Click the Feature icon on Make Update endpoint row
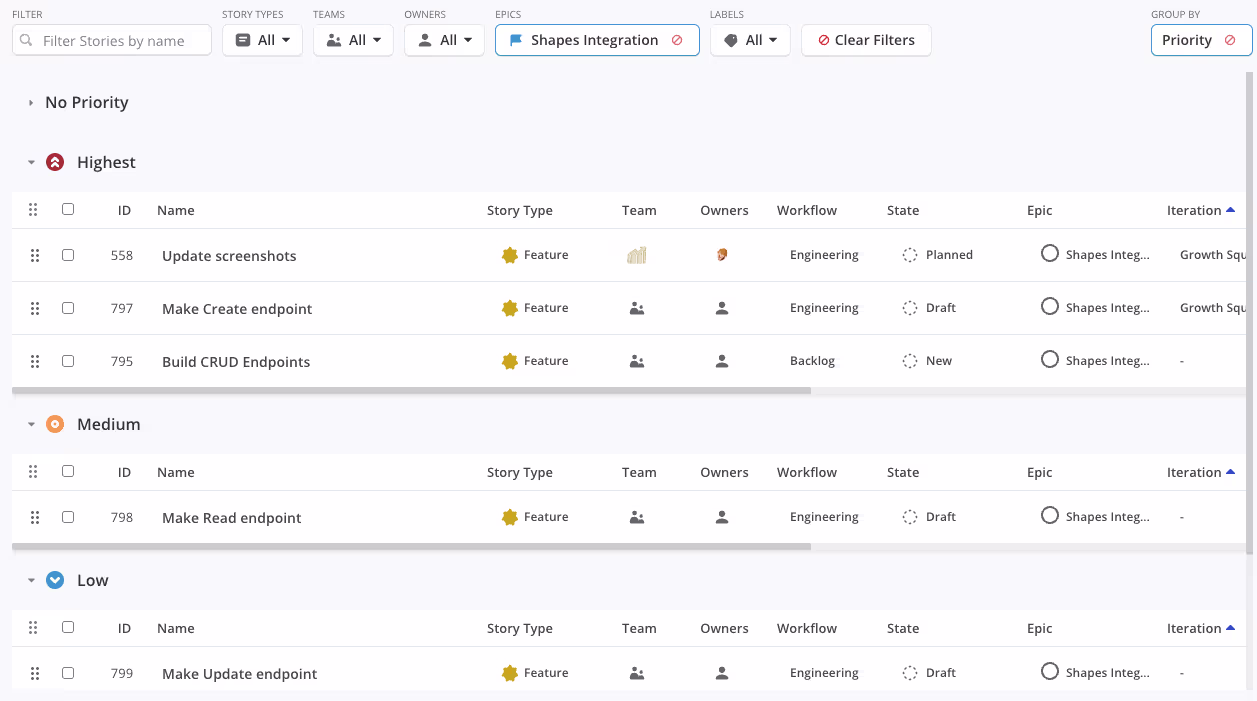Screen dimensions: 1257x701 pos(510,673)
